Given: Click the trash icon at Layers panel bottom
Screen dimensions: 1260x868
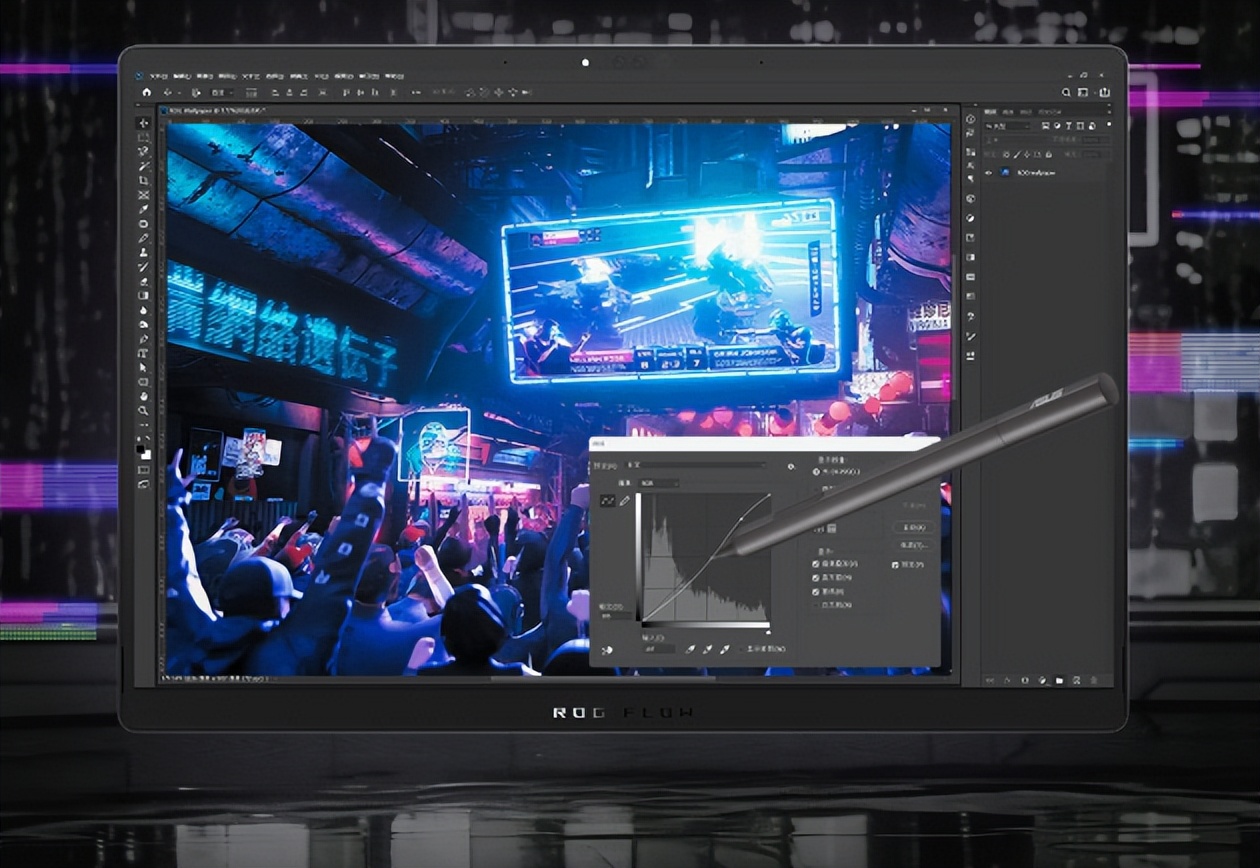Looking at the screenshot, I should (1094, 680).
